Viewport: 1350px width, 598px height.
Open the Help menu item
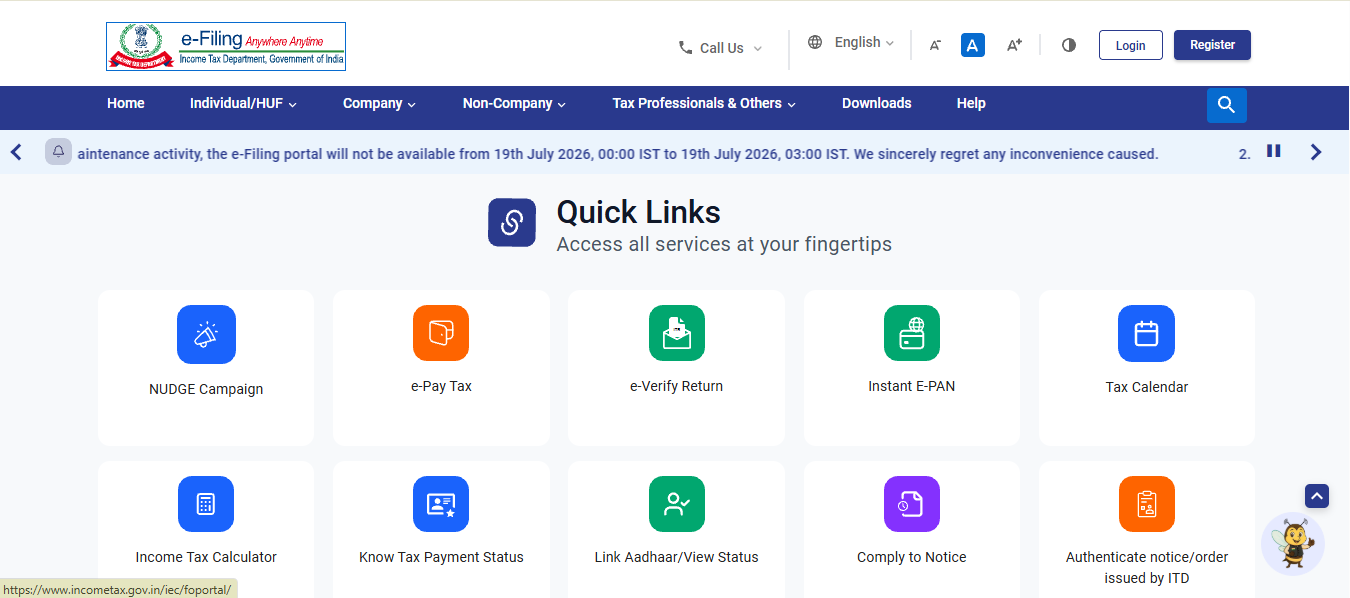point(971,104)
